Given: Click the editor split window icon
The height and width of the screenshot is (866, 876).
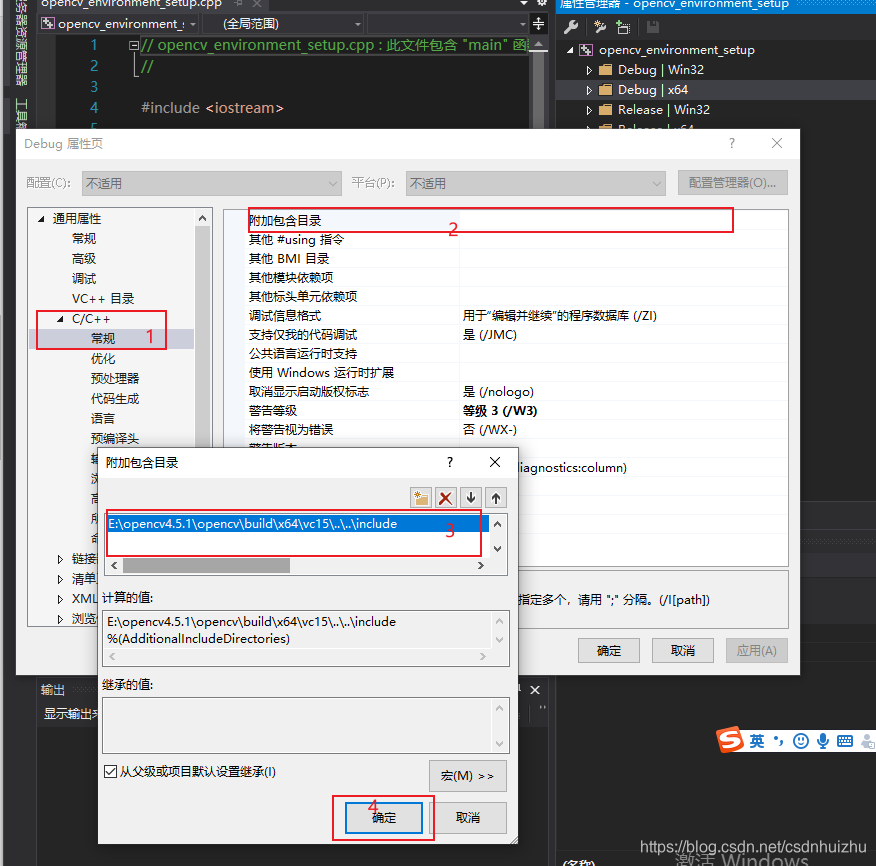Looking at the screenshot, I should (539, 23).
